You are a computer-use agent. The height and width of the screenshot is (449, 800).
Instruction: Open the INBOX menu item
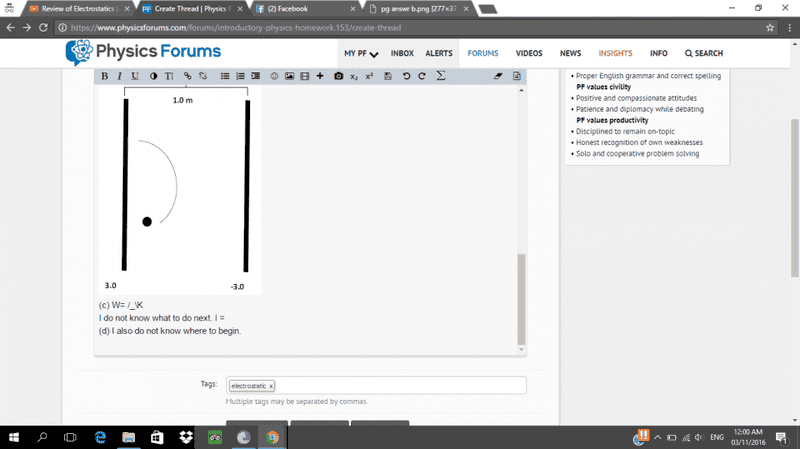[402, 53]
